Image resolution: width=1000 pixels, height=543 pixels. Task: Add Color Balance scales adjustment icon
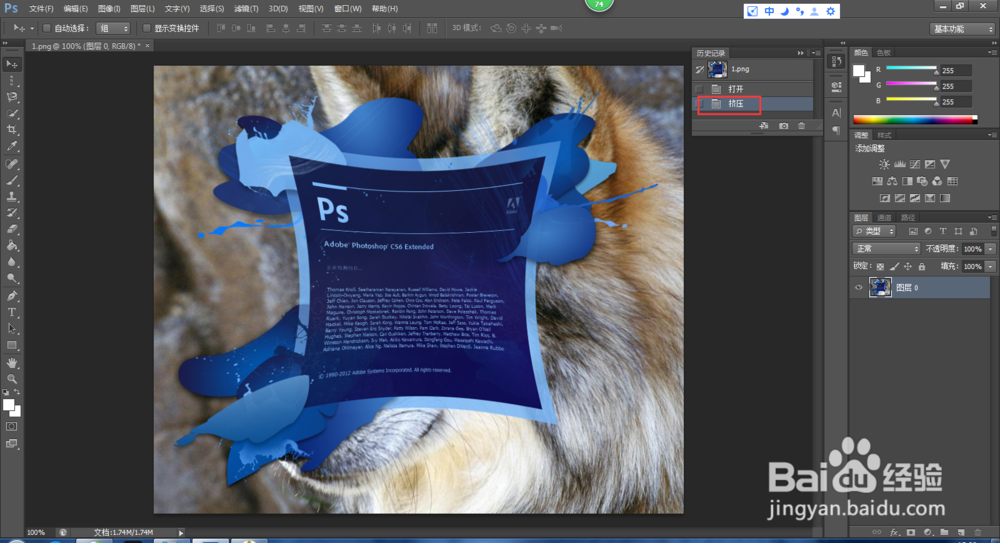[892, 181]
